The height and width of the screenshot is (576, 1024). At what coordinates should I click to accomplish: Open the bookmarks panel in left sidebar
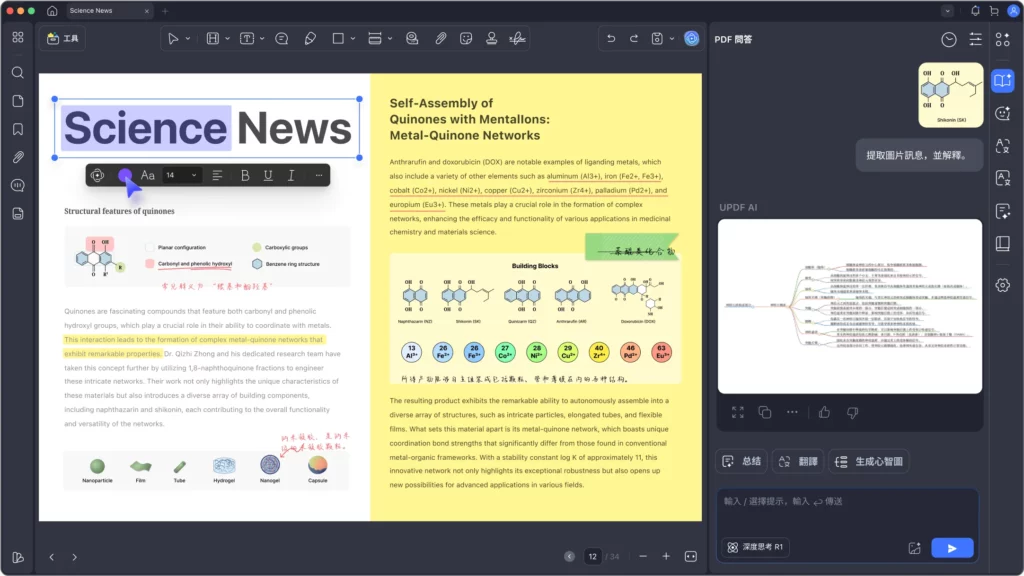pyautogui.click(x=18, y=129)
